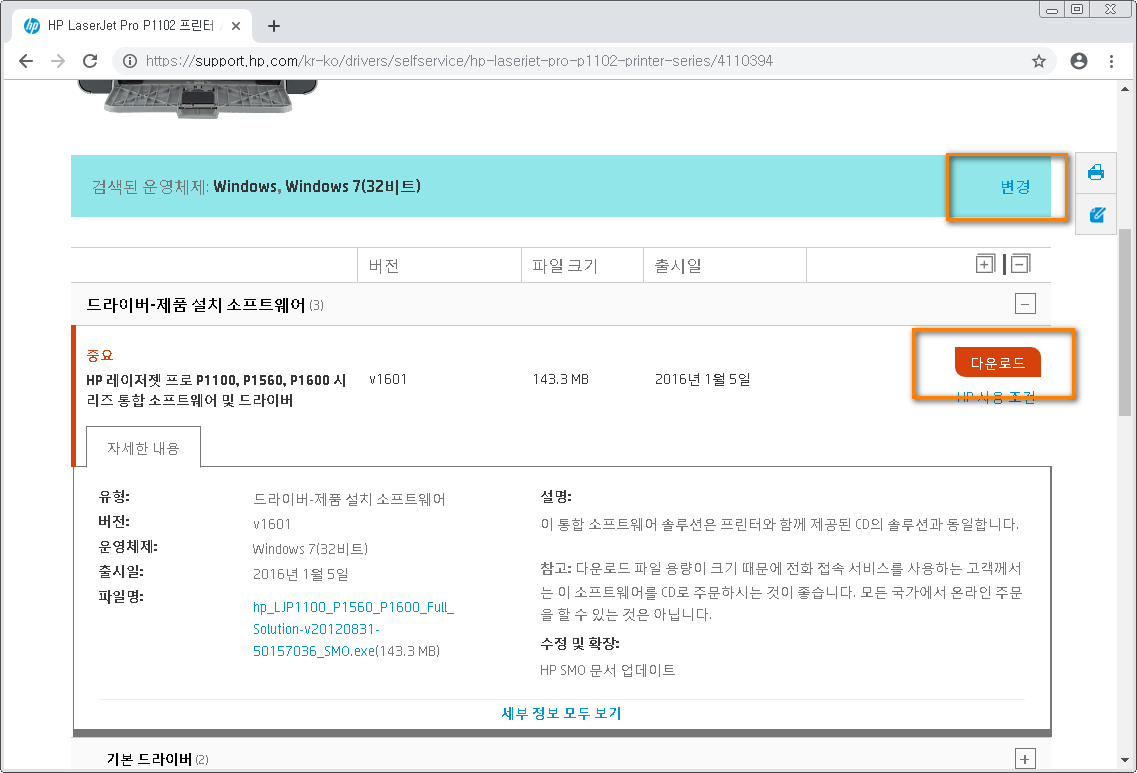Open the Chrome profile account icon

click(1079, 61)
